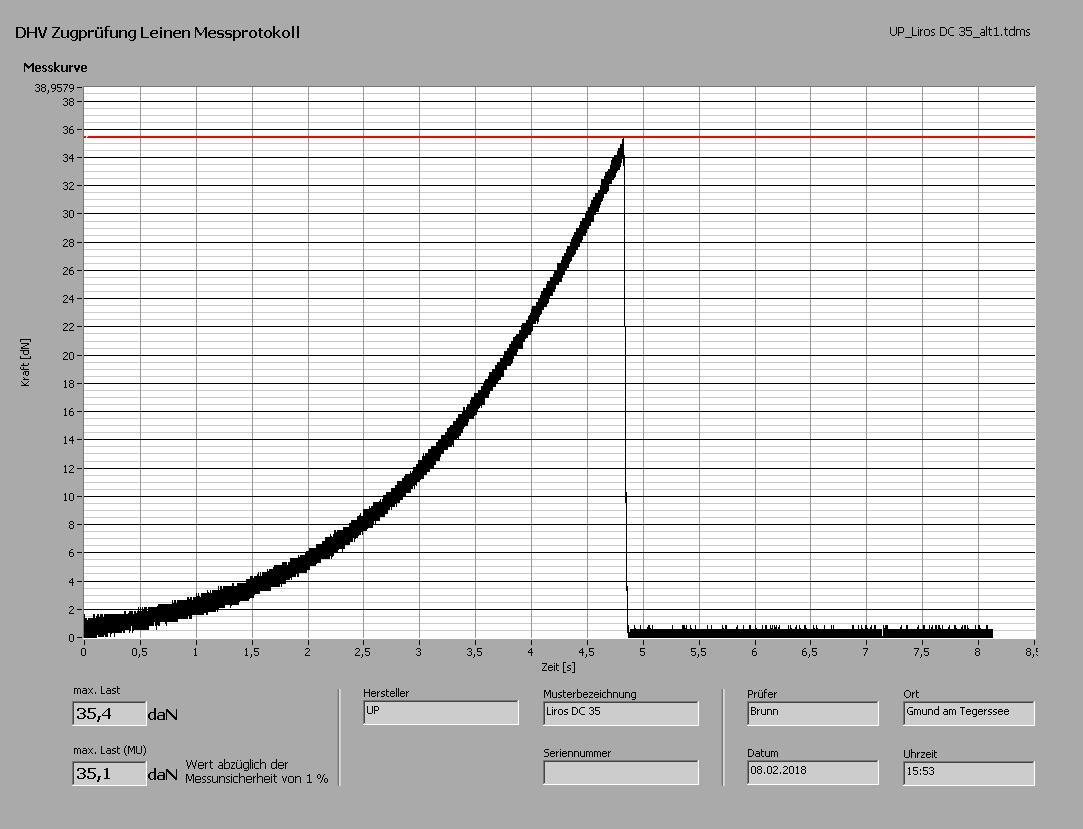Click the Prüfer label
The image size is (1083, 829).
(762, 694)
